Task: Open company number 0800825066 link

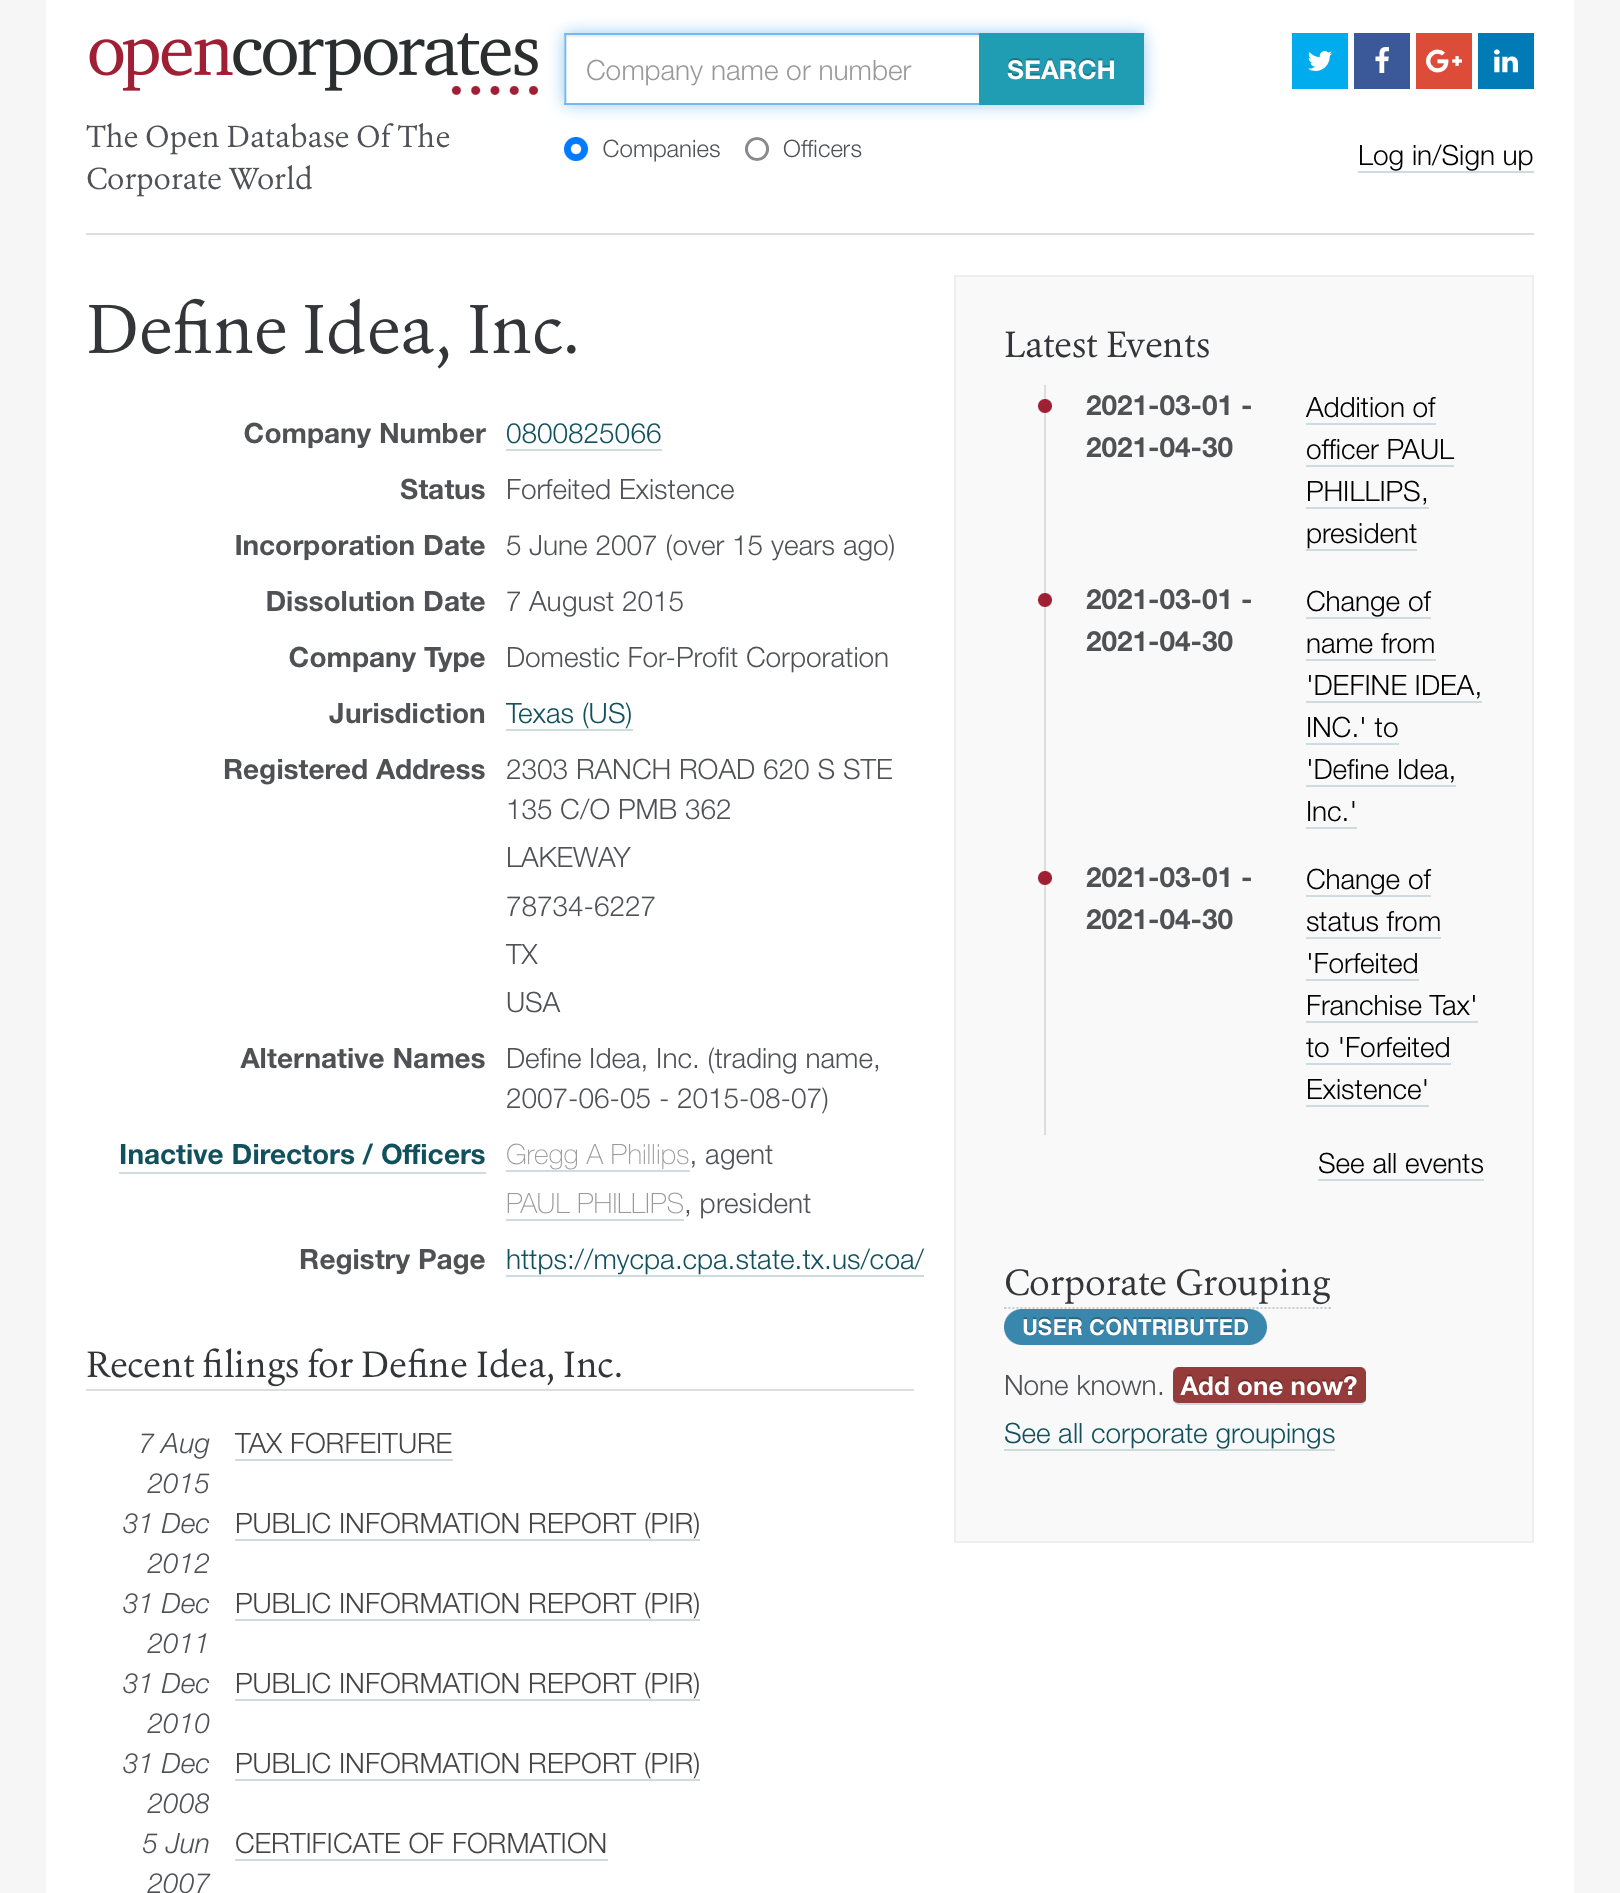Action: point(583,434)
